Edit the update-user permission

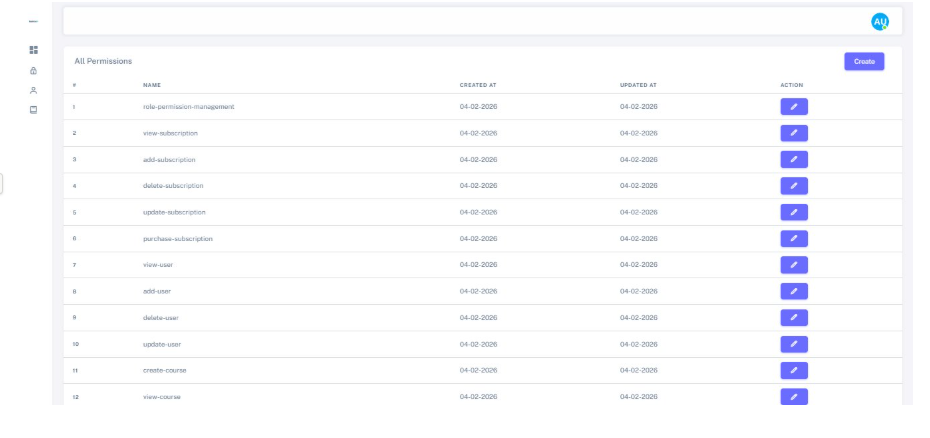click(x=794, y=344)
